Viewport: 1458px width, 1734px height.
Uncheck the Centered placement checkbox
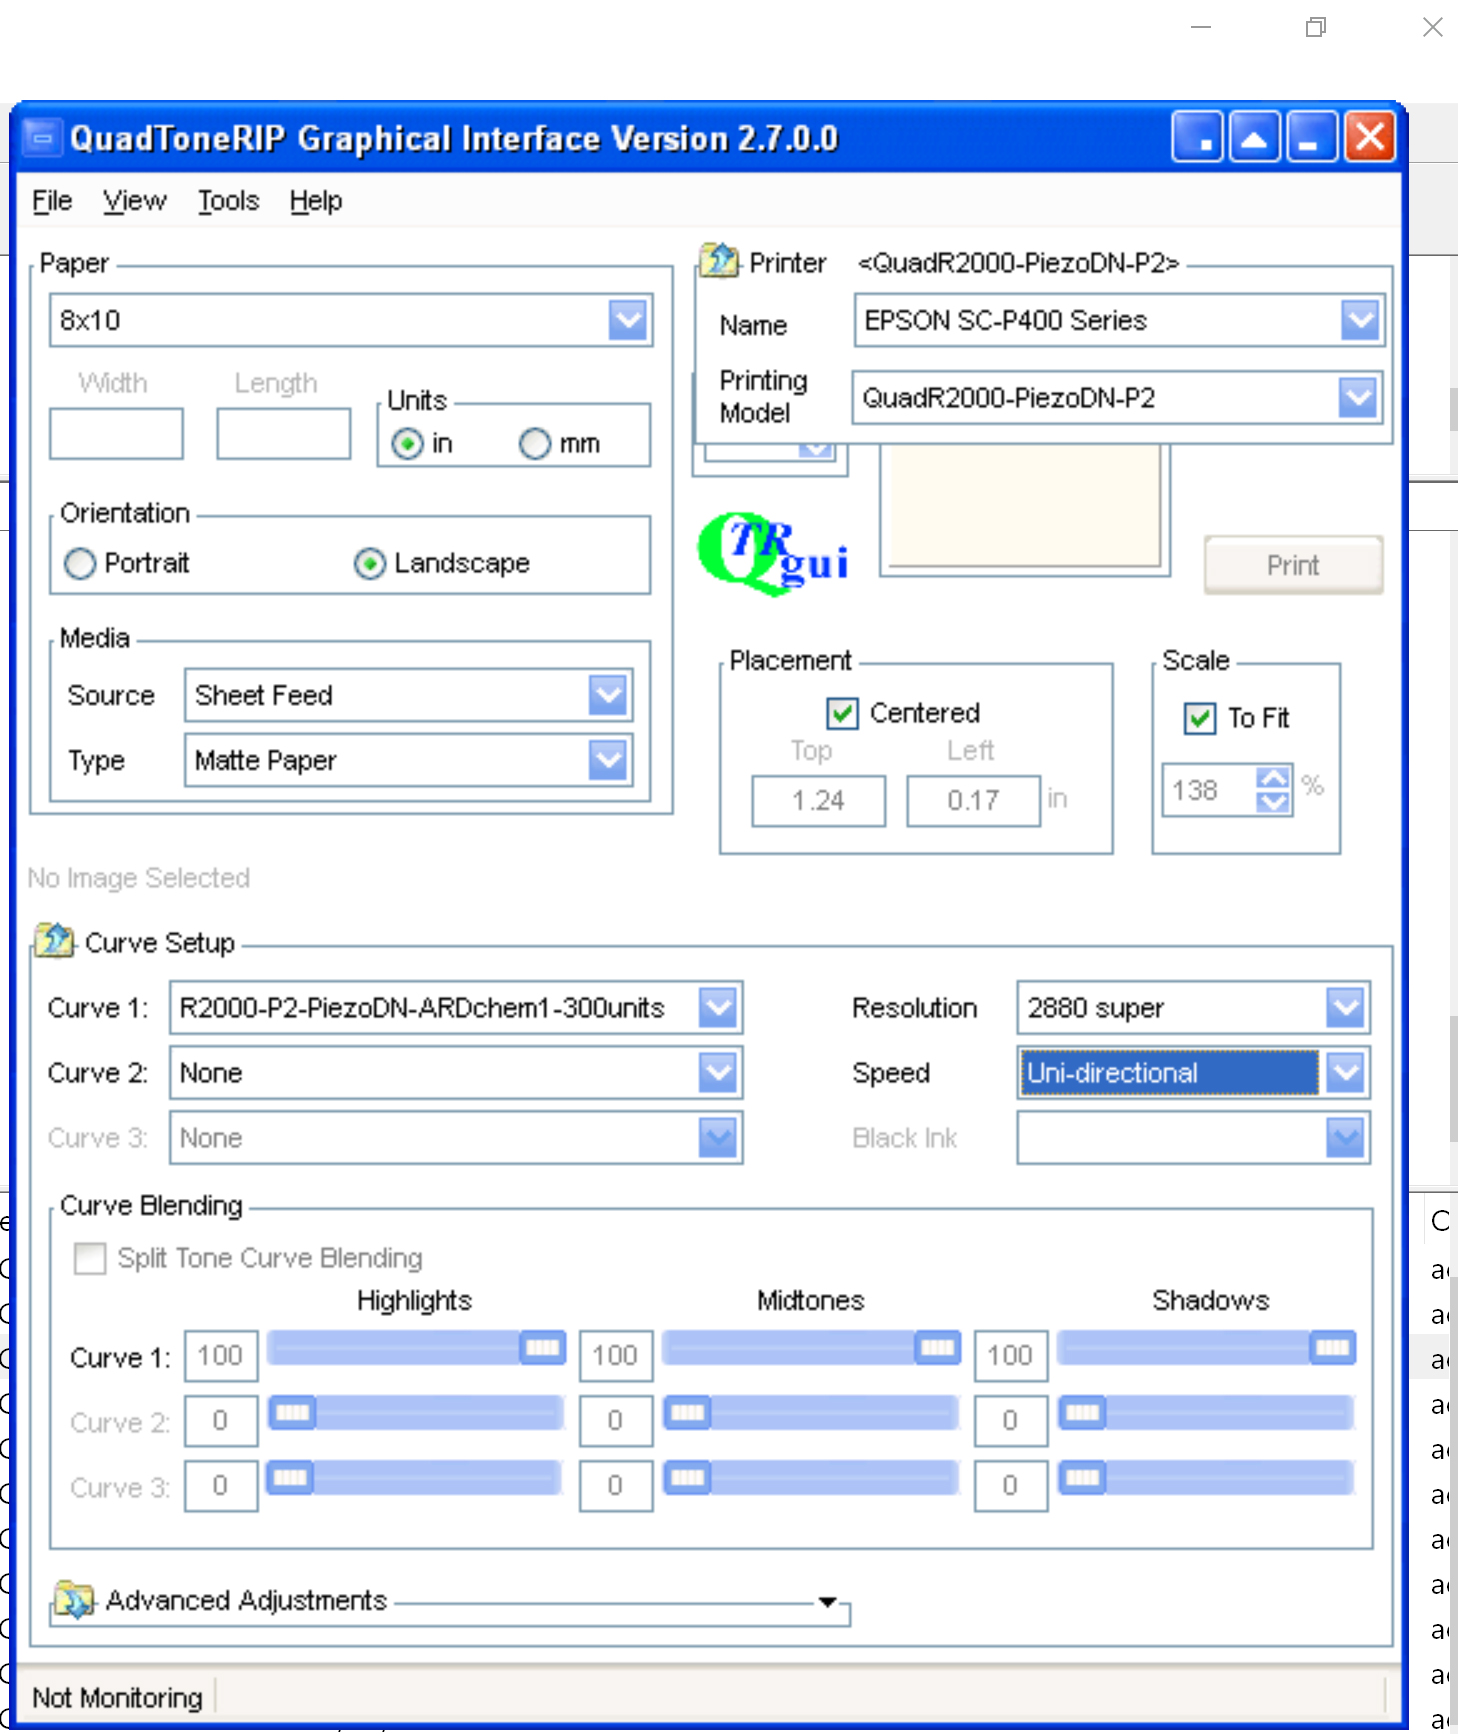click(842, 713)
